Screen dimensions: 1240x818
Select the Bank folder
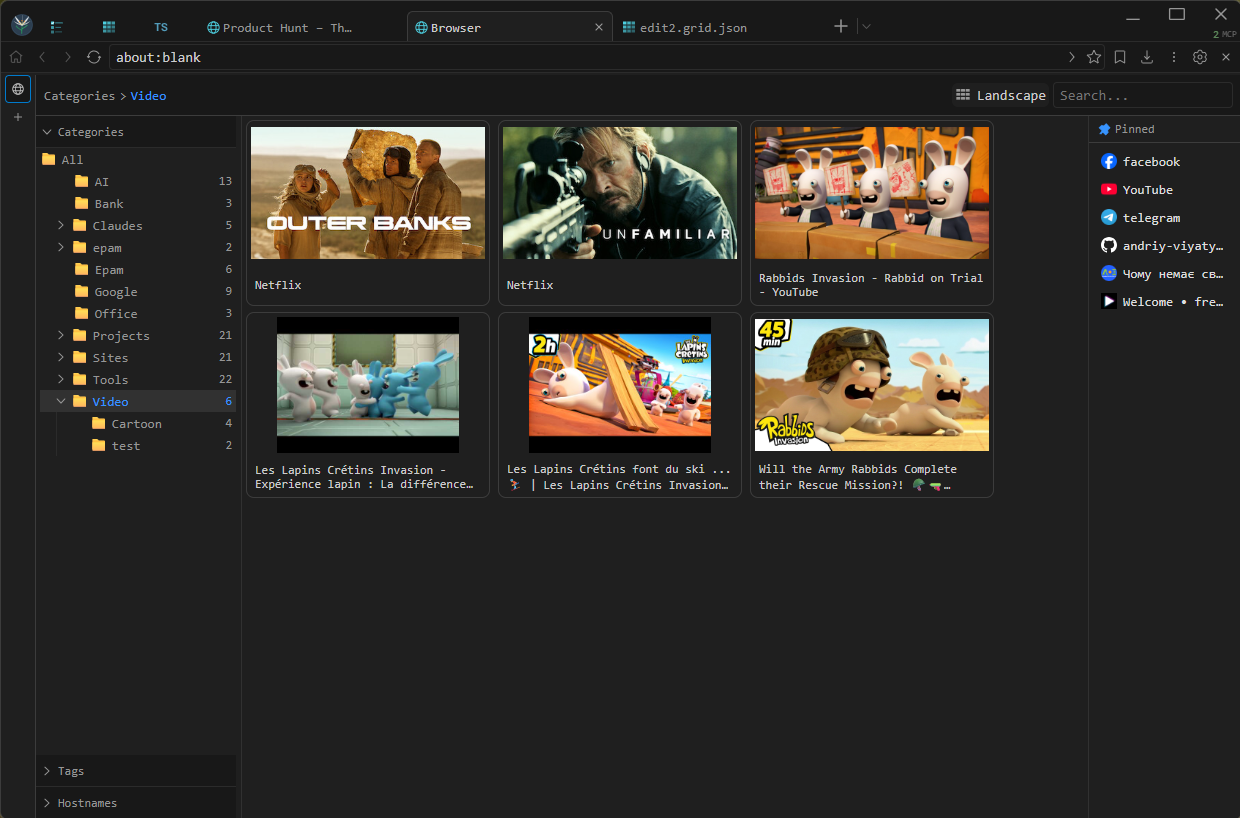click(x=137, y=204)
